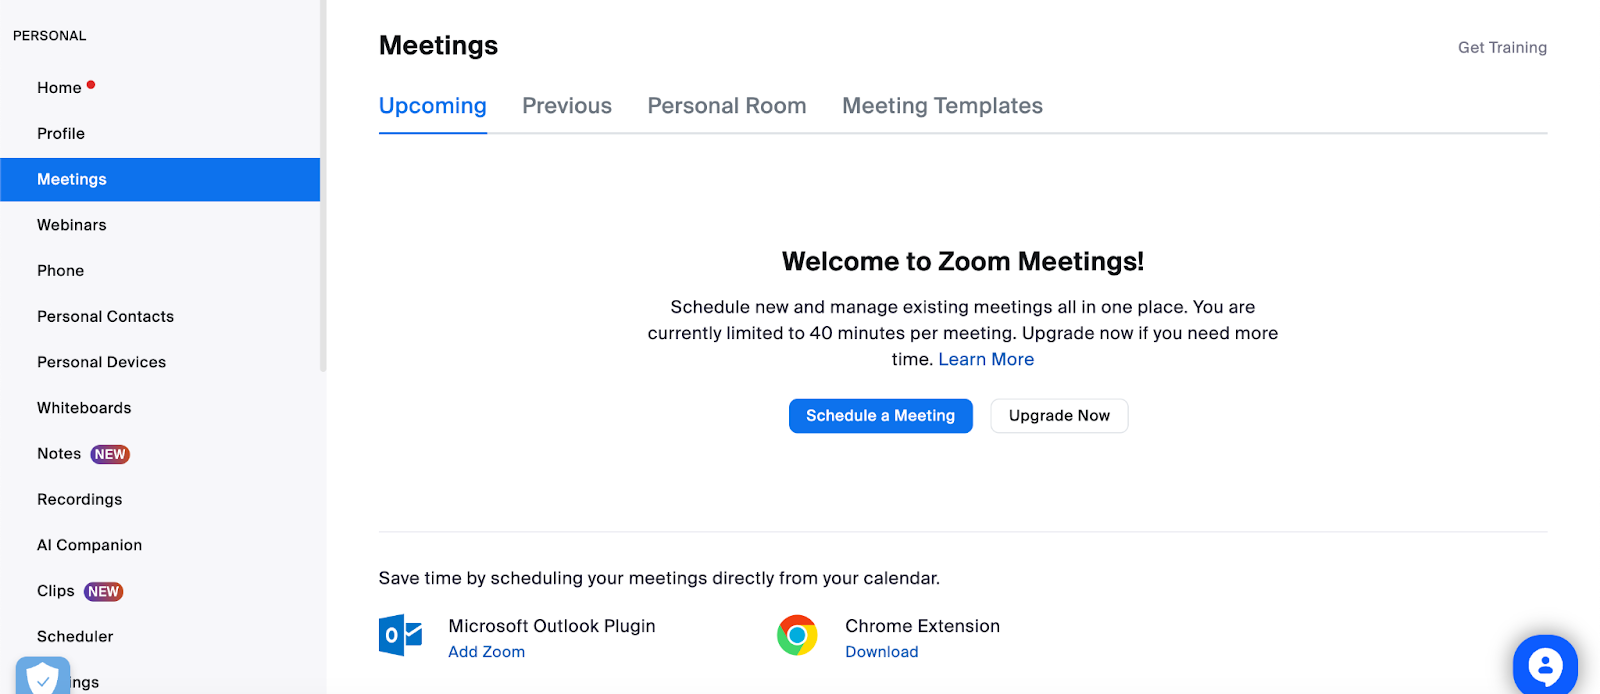Image resolution: width=1600 pixels, height=694 pixels.
Task: Click Download under Chrome Extension
Action: pyautogui.click(x=881, y=652)
